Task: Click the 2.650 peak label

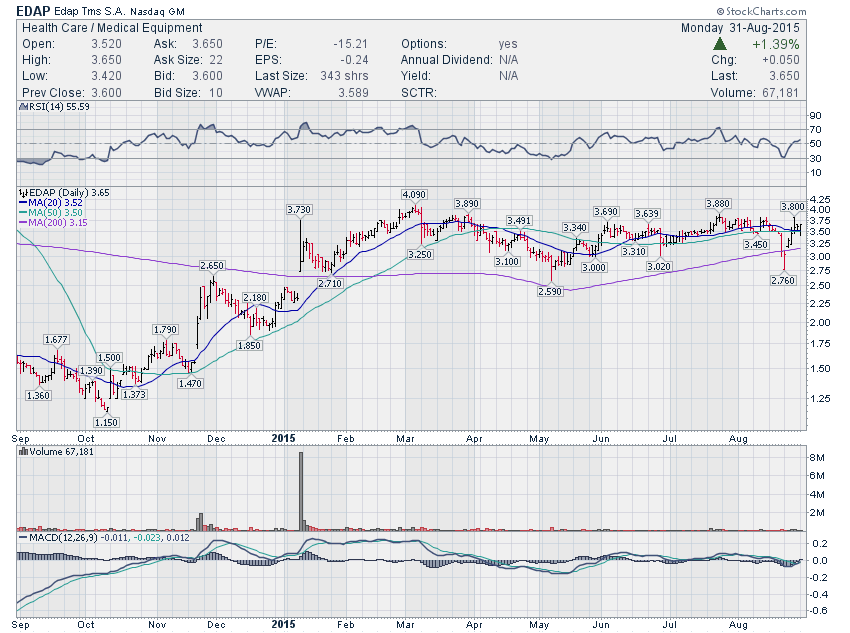Action: (211, 266)
